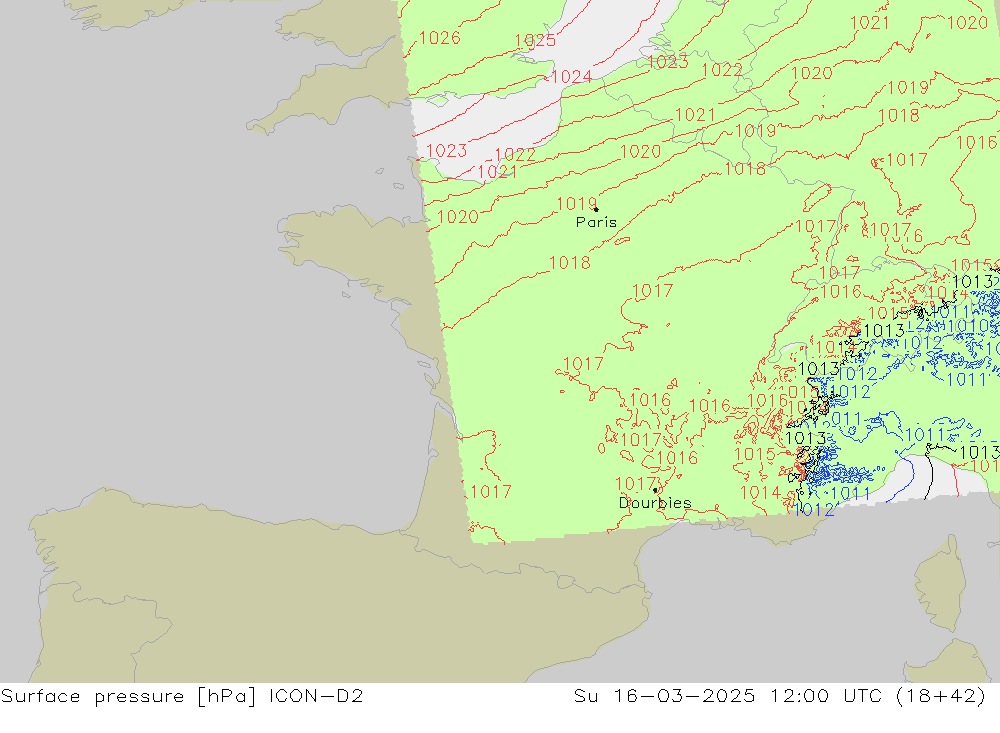Click the 1017 label just above Dourbies

[635, 484]
